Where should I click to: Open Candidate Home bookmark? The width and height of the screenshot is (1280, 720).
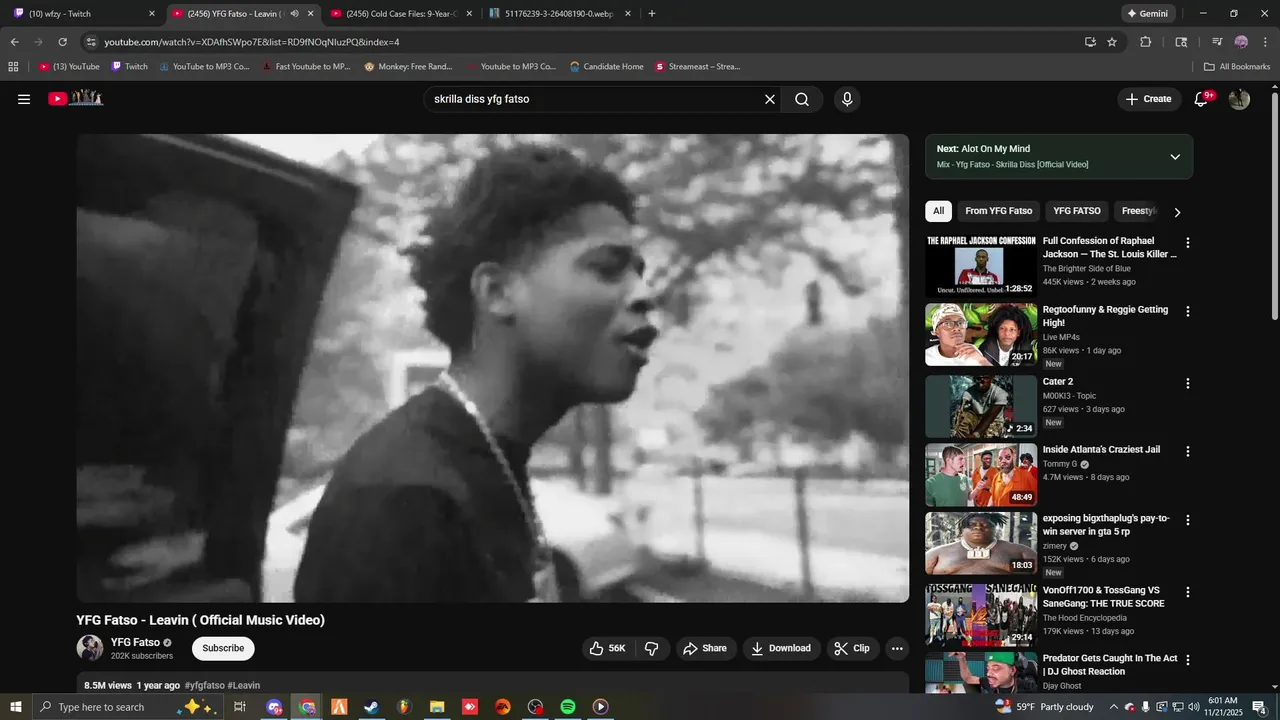tap(606, 67)
